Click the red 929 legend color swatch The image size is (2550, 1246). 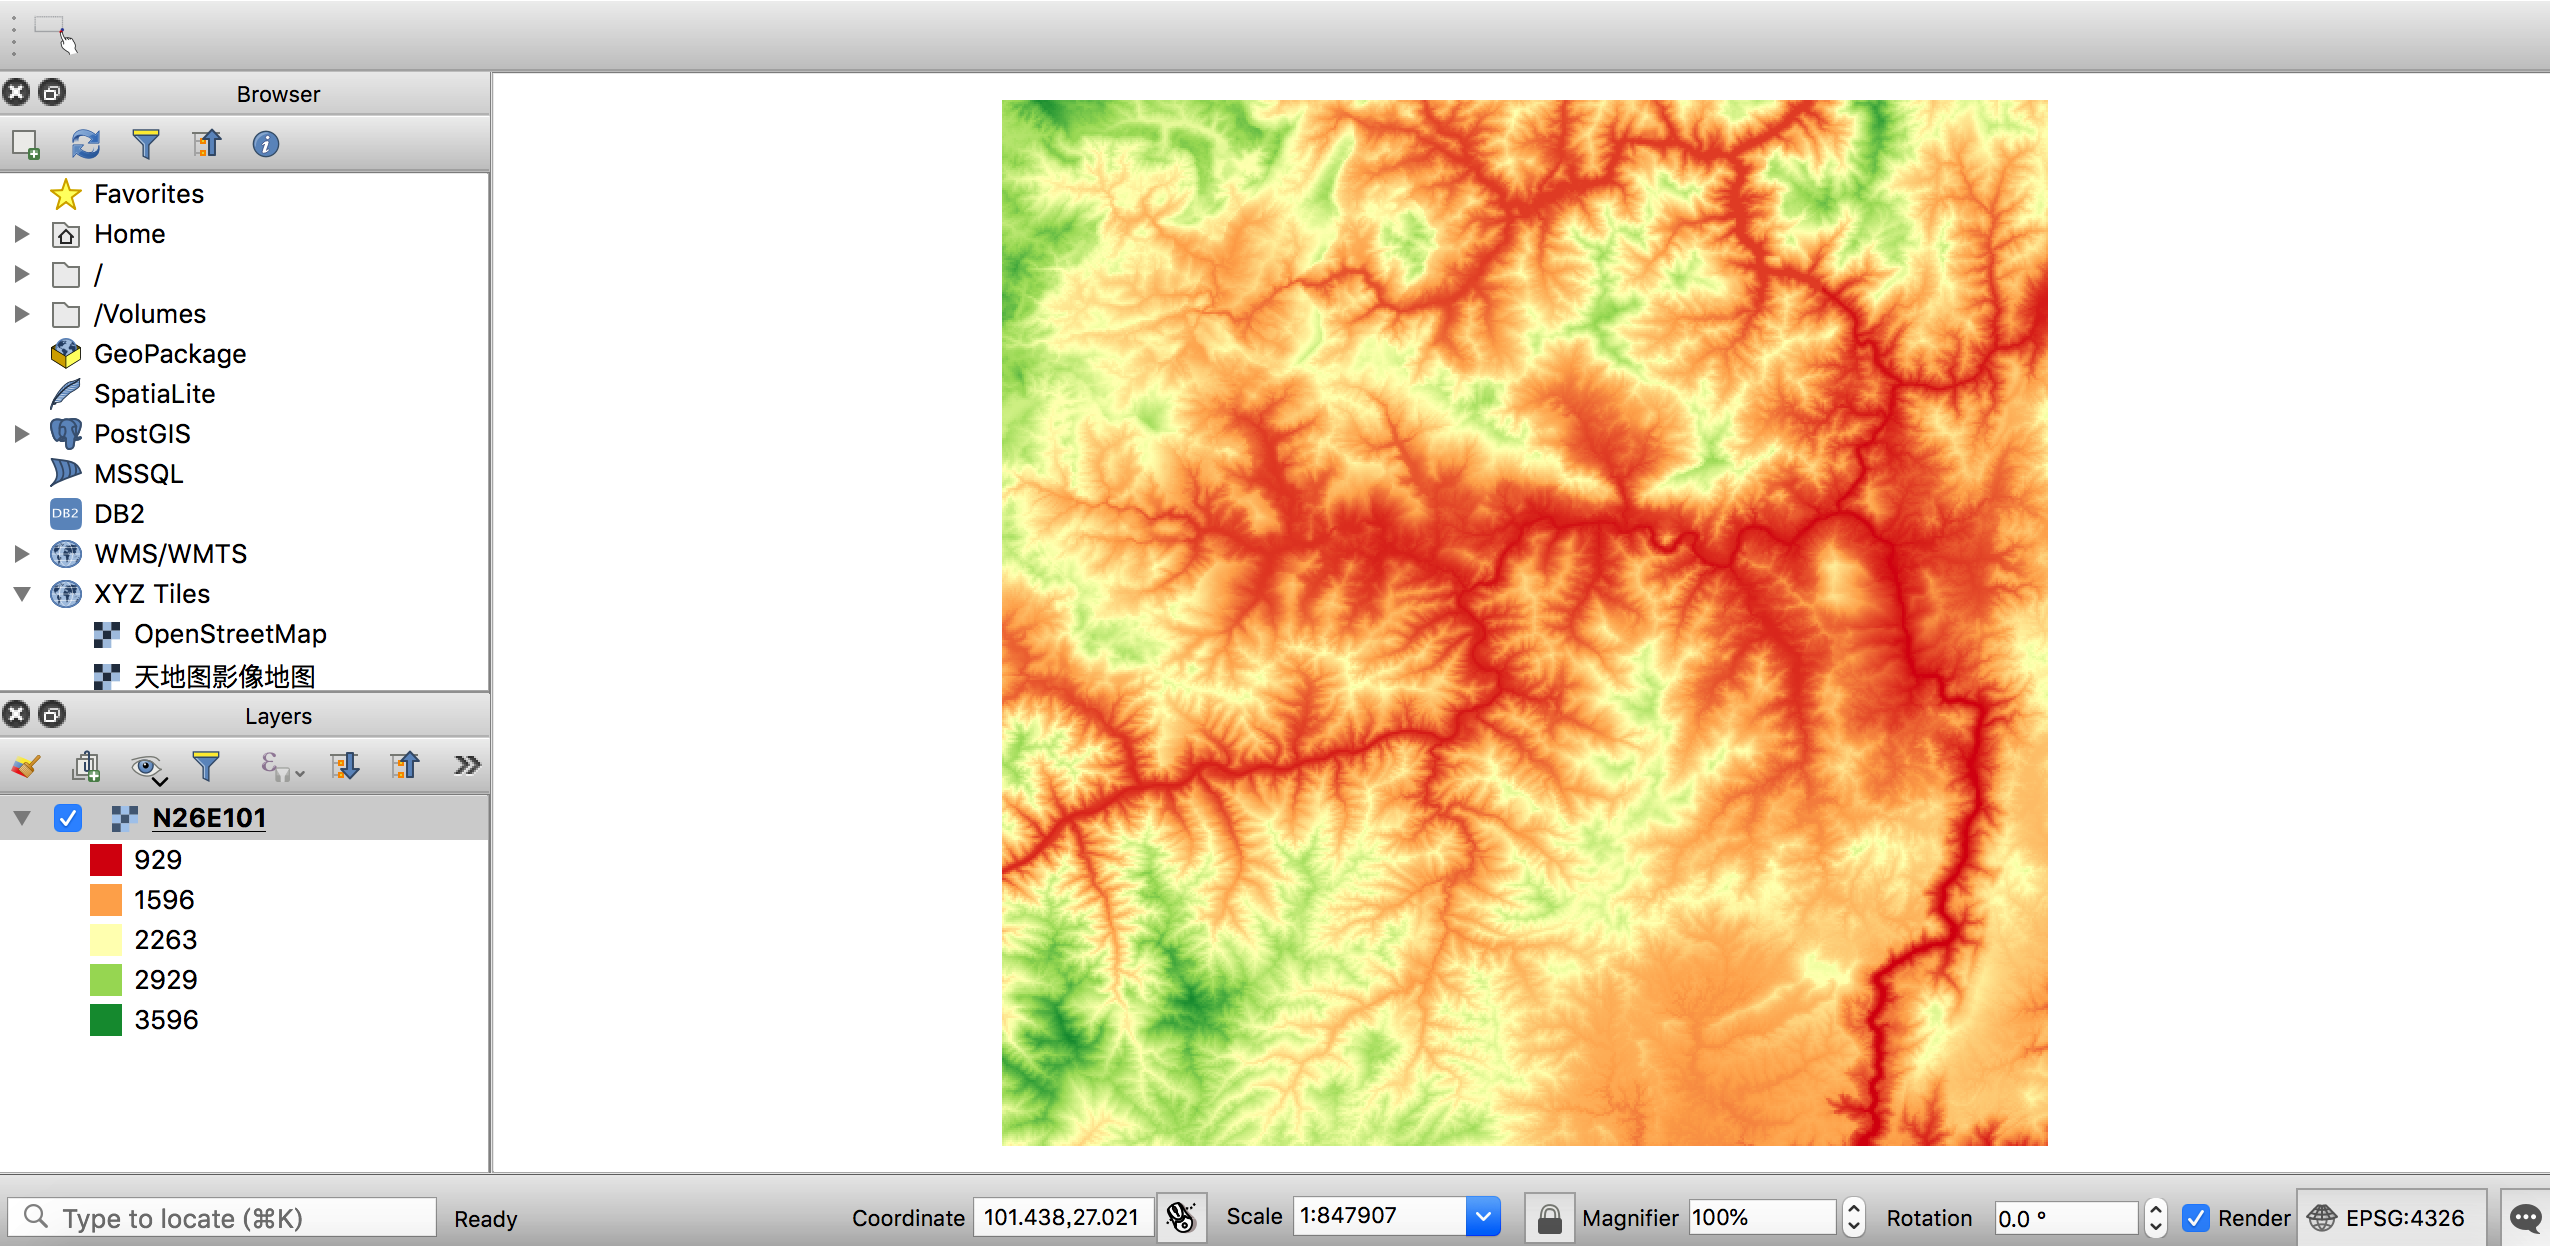(106, 860)
